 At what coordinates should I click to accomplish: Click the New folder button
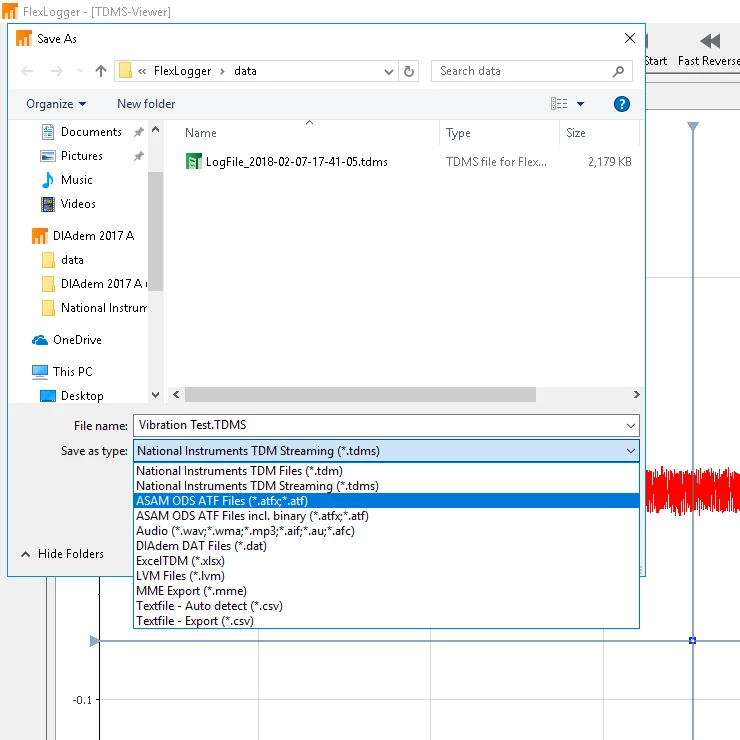click(146, 104)
